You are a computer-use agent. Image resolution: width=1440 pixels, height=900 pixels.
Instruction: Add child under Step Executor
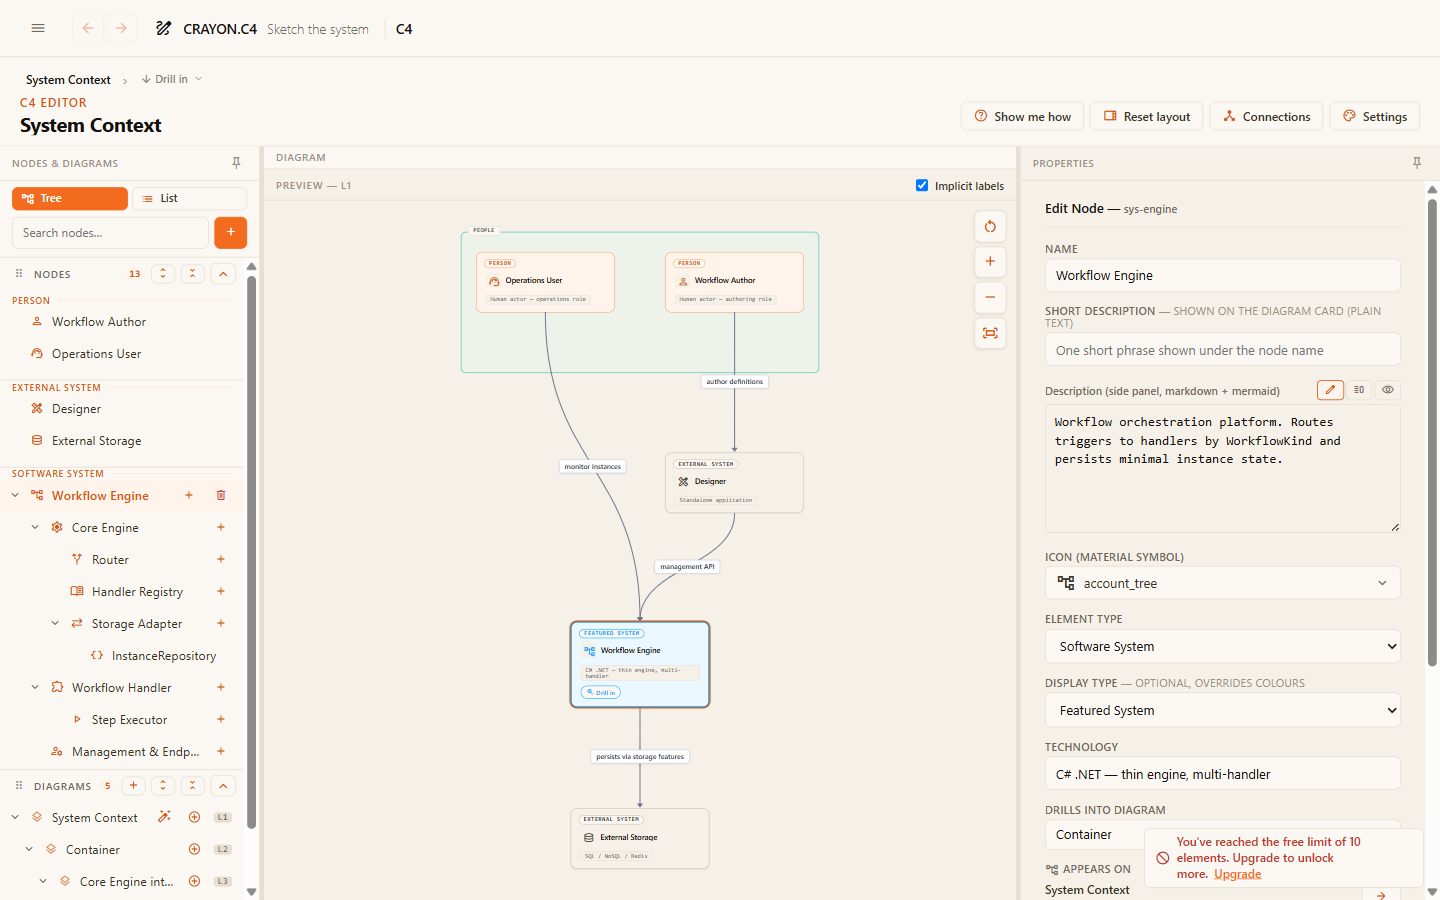pos(221,719)
